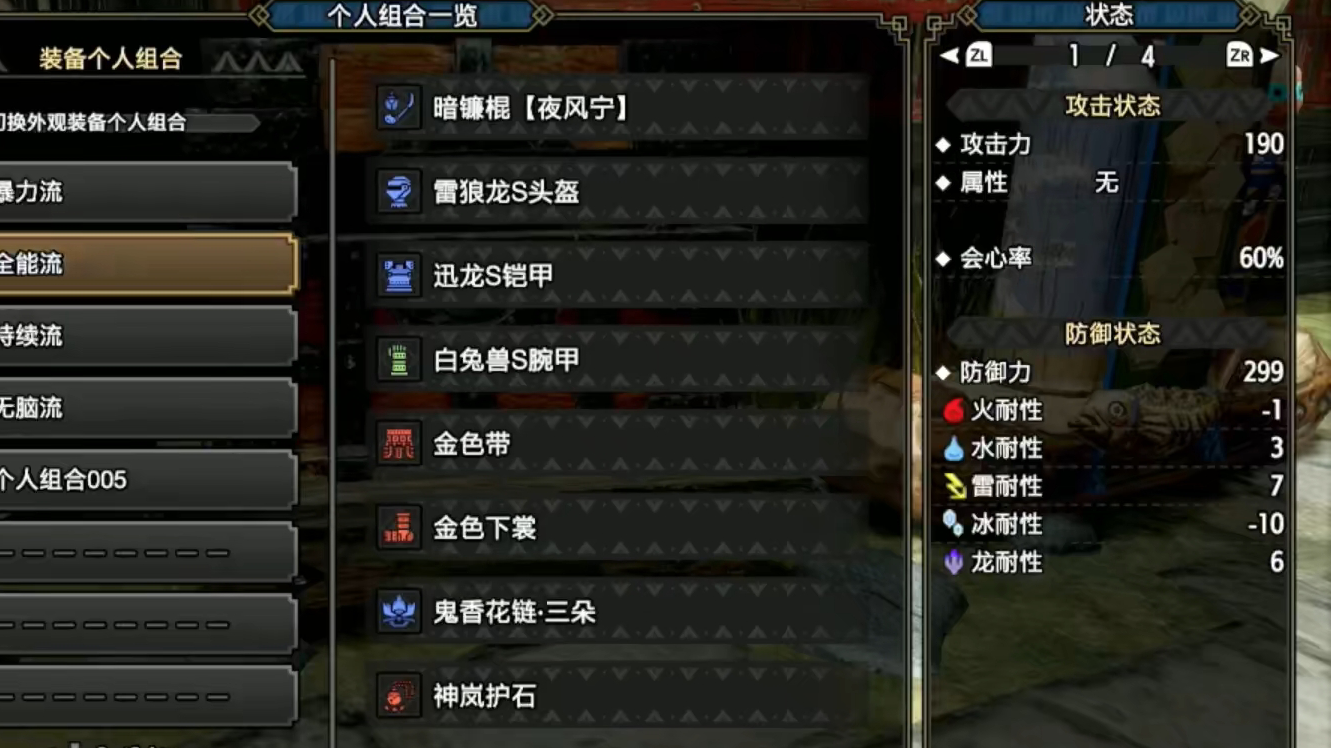Click the 雷狼龙S头盔 helmet icon
1331x748 pixels.
pyautogui.click(x=398, y=191)
